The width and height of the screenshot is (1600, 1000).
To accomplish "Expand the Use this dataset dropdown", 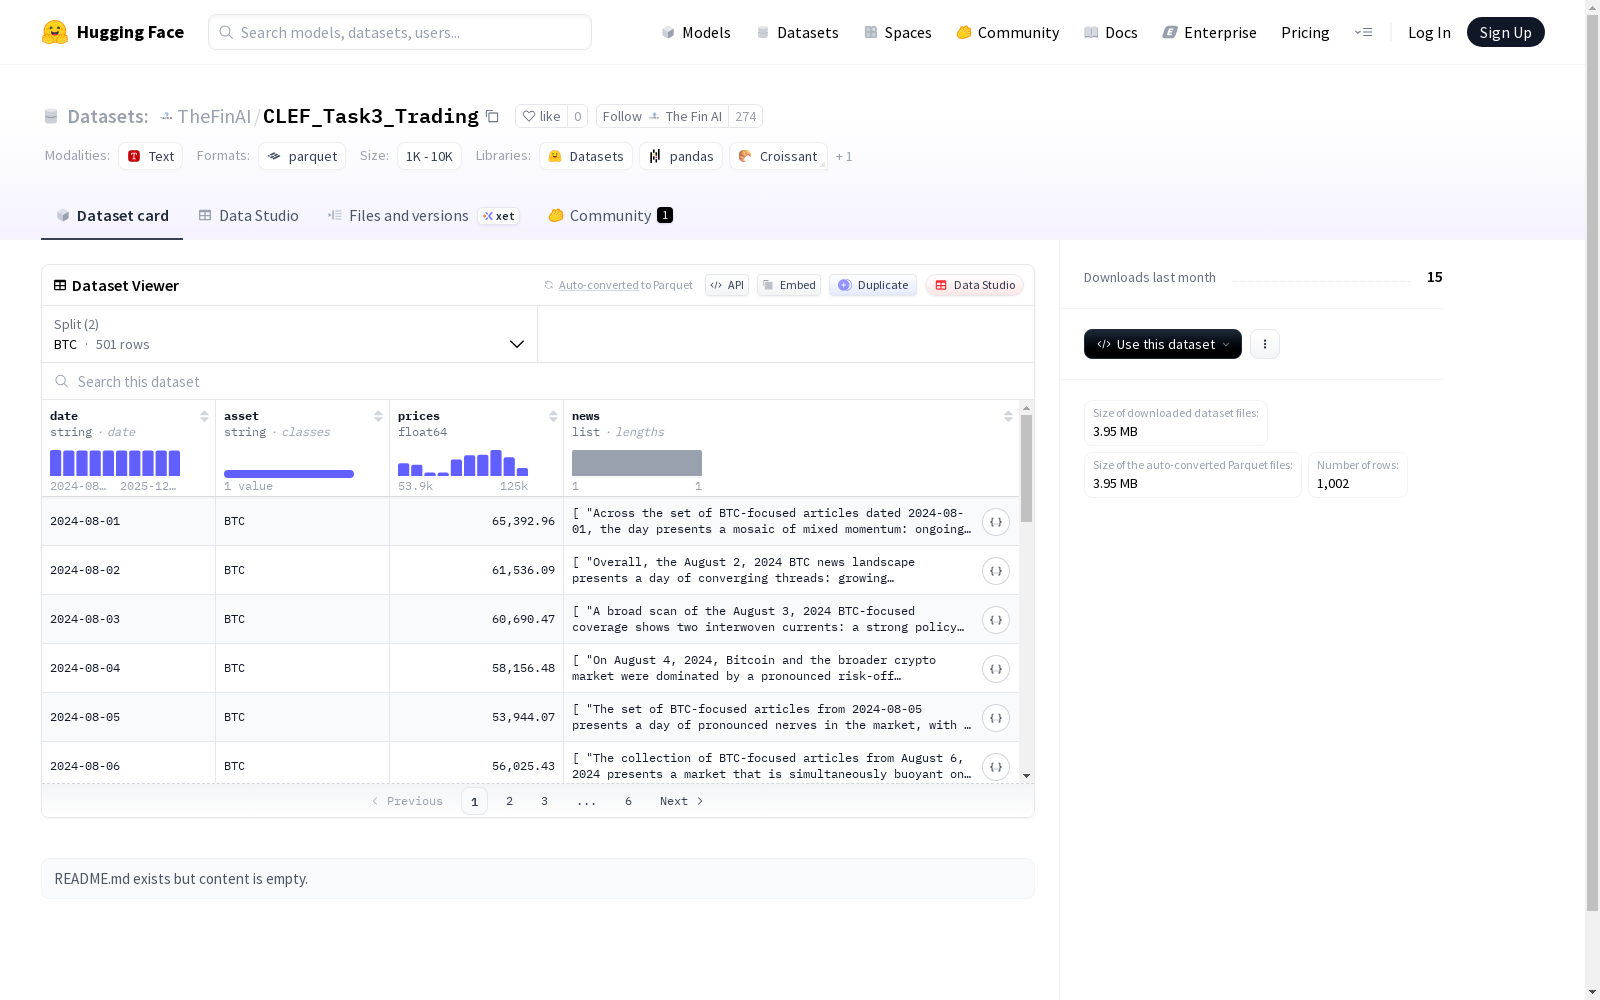I will click(1163, 344).
